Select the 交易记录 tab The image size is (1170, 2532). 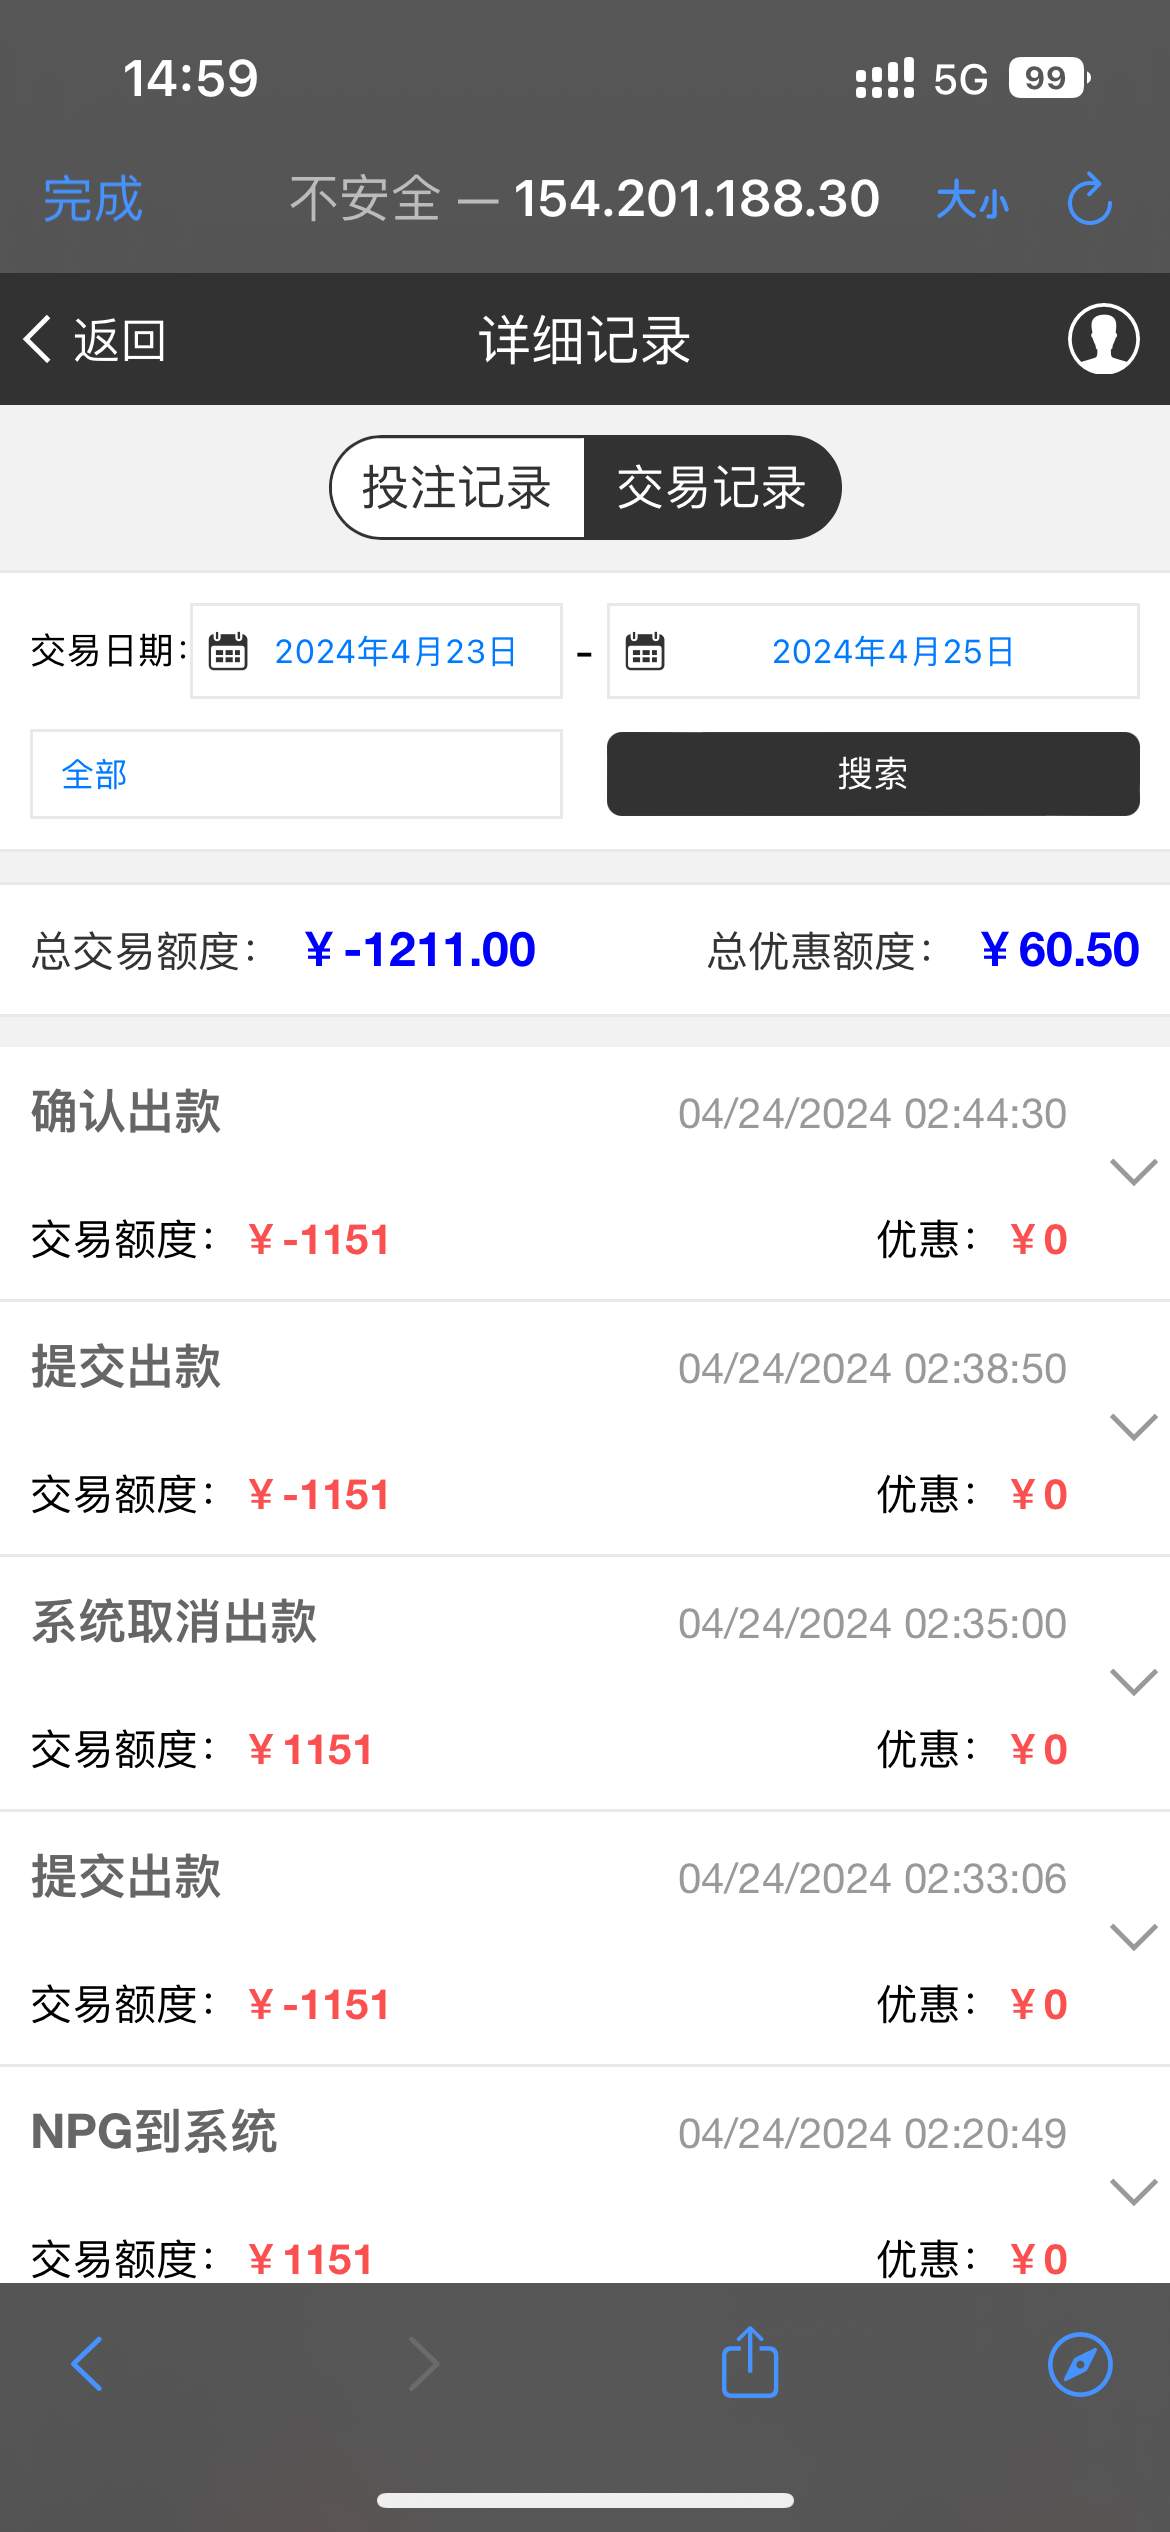(x=711, y=488)
